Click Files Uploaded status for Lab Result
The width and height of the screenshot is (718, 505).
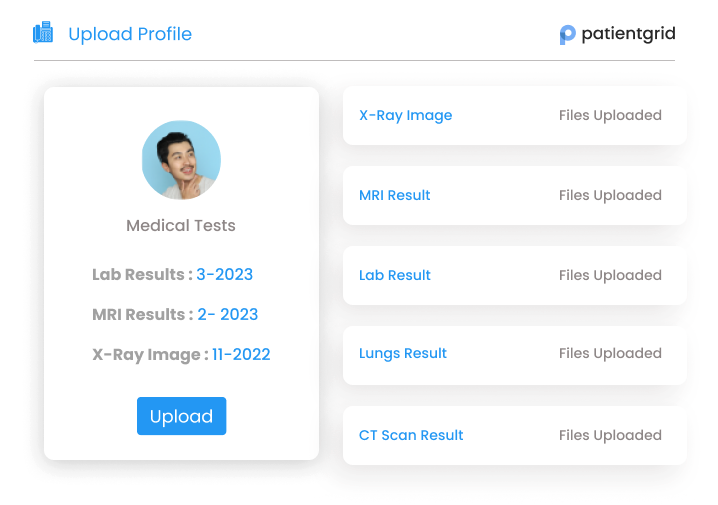[610, 276]
